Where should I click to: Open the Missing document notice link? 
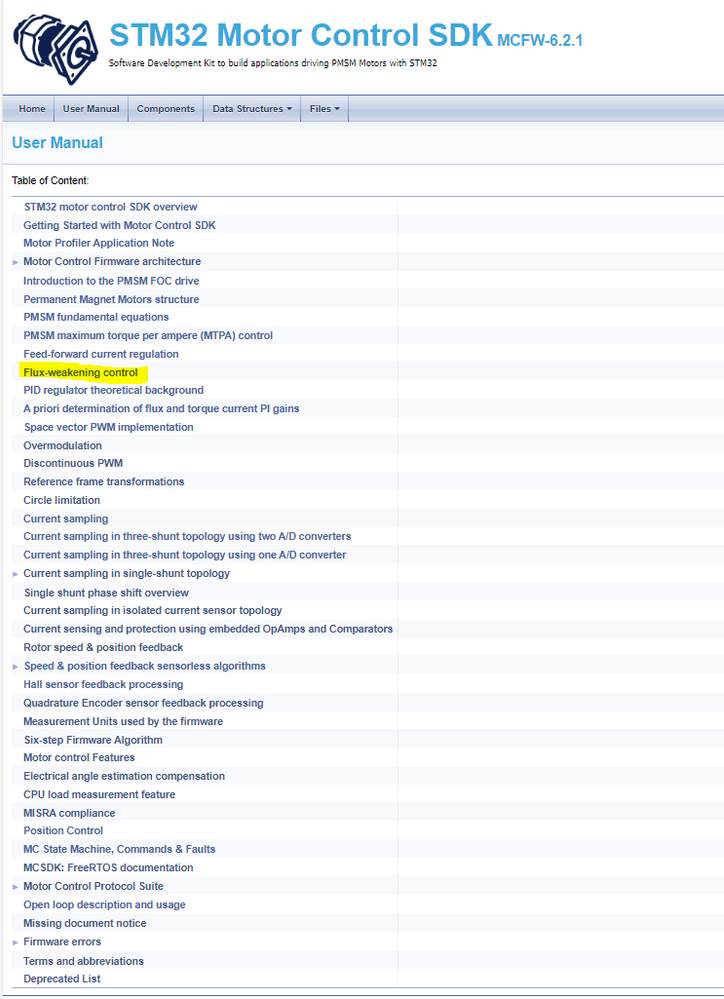(85, 923)
